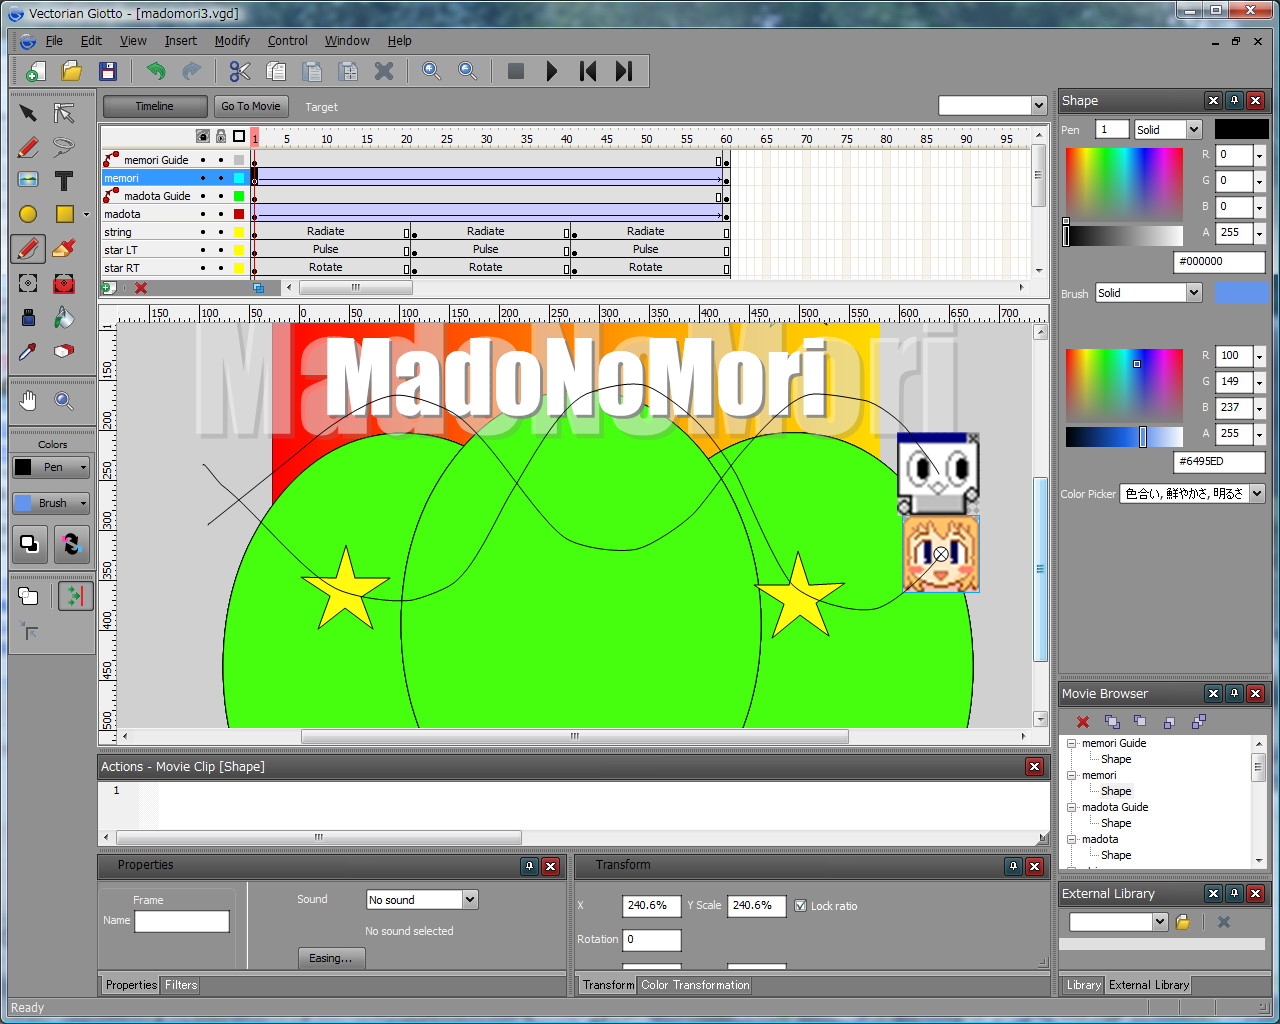Switch to the Filters tab in Properties

[x=180, y=985]
